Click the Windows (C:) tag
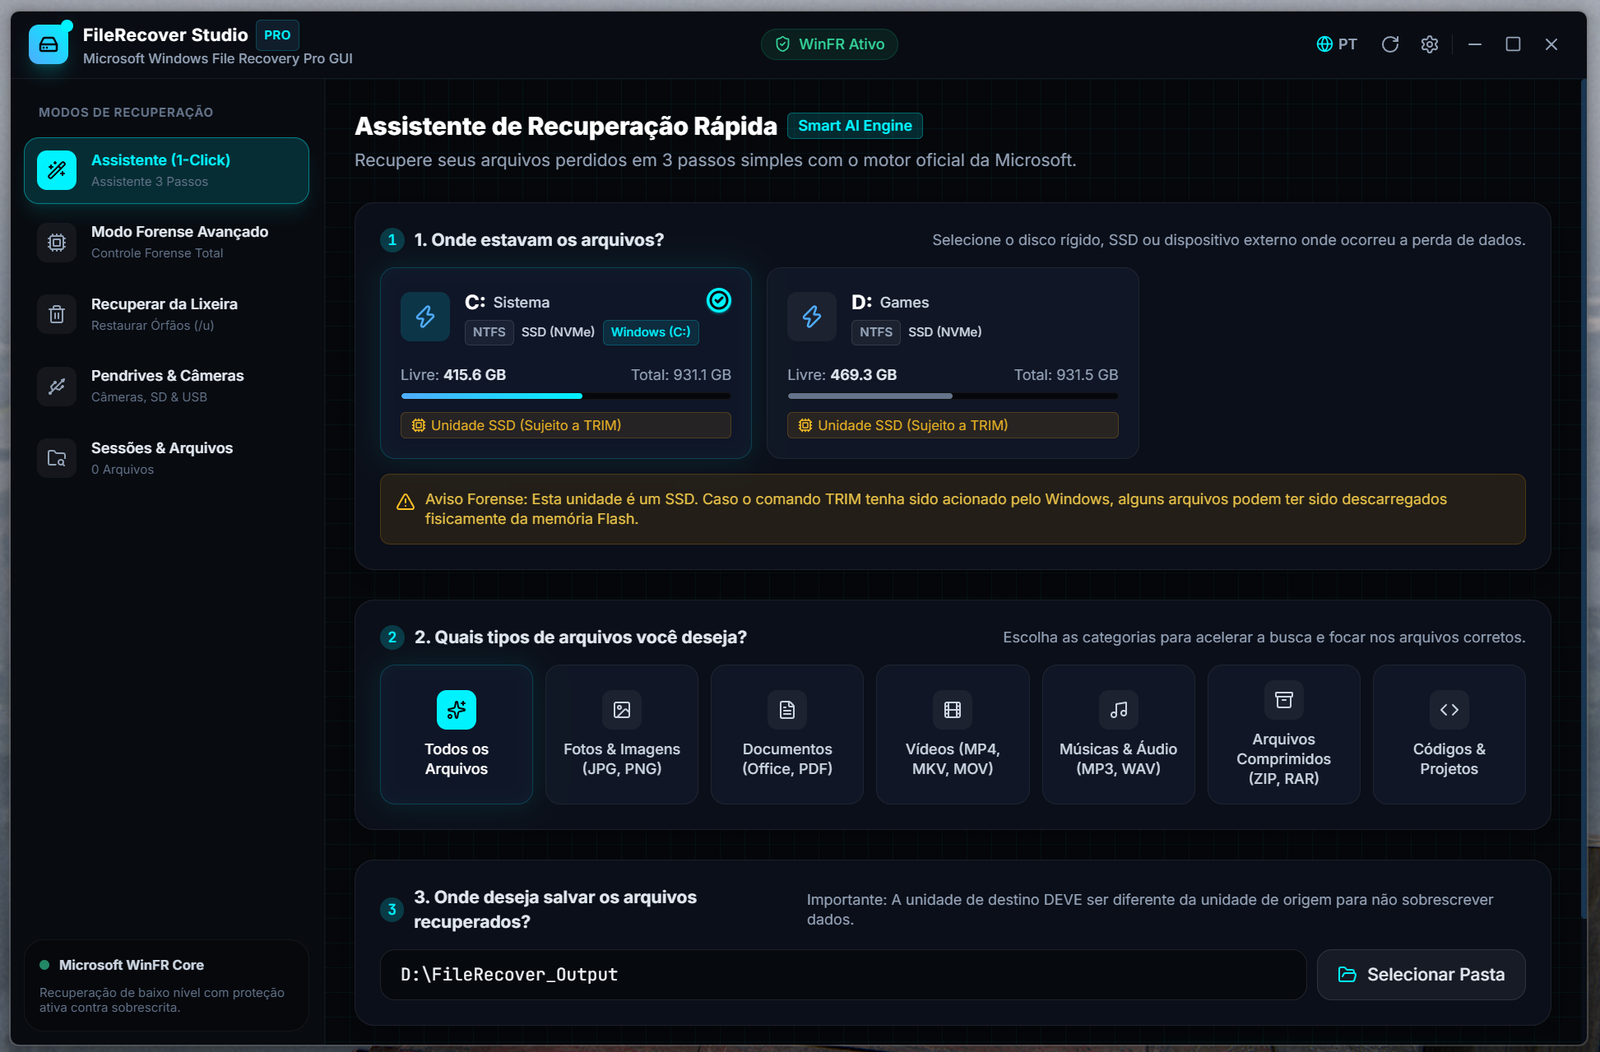 click(651, 332)
